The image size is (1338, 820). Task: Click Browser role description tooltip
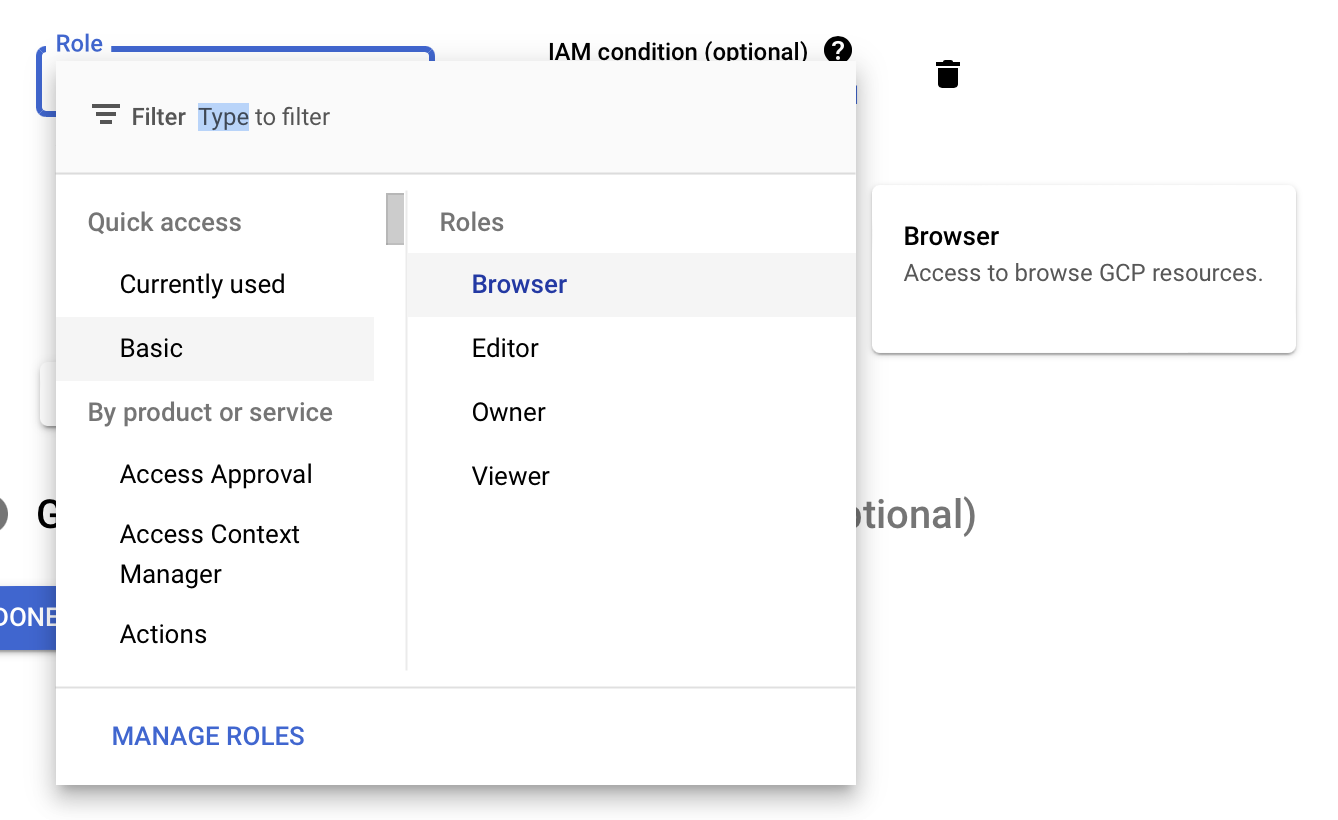[x=1084, y=269]
